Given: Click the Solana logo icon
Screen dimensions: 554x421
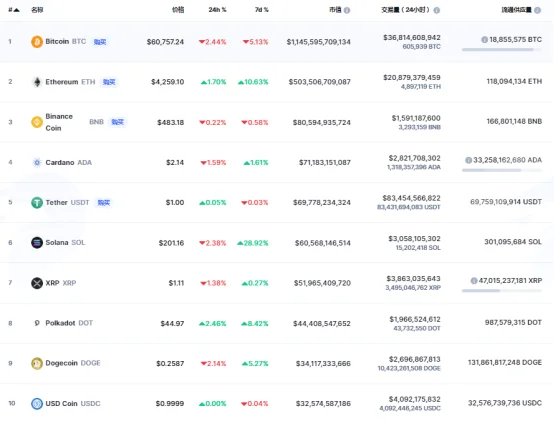Looking at the screenshot, I should coord(37,243).
